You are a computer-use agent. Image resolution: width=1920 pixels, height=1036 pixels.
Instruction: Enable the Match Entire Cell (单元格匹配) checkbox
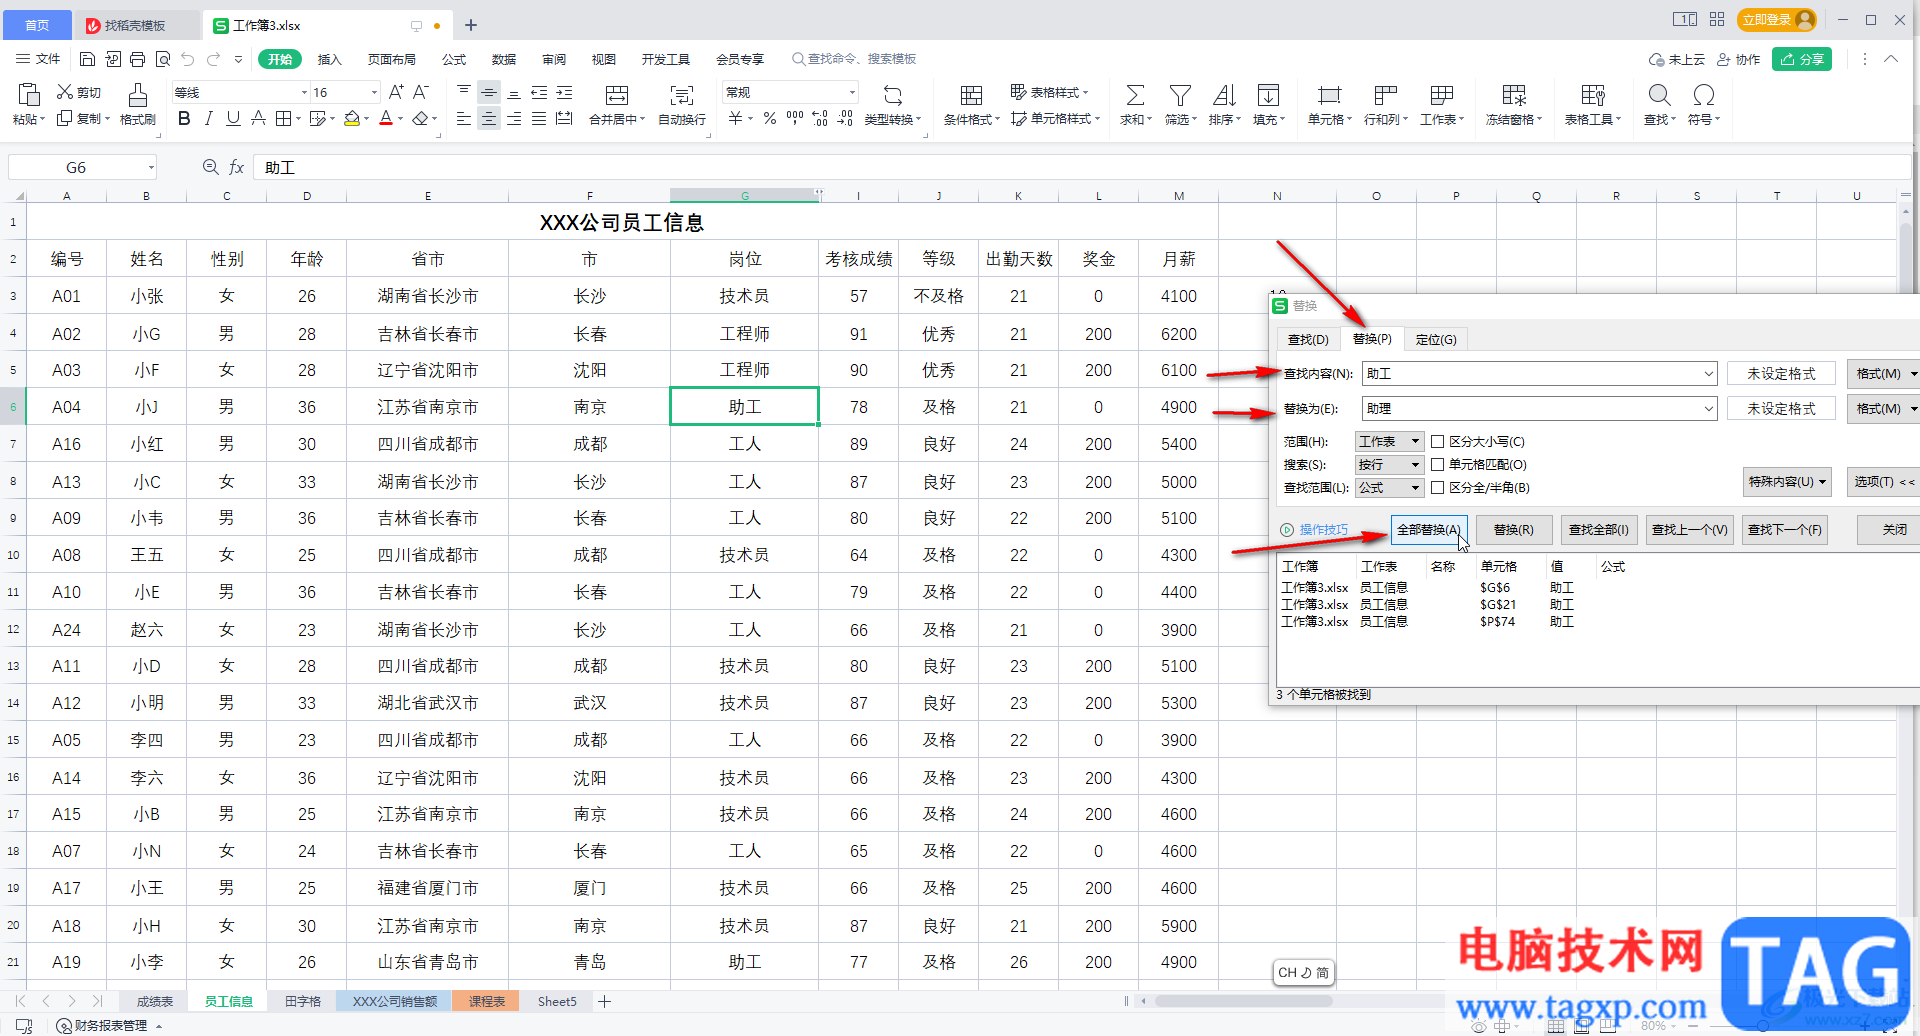1437,464
